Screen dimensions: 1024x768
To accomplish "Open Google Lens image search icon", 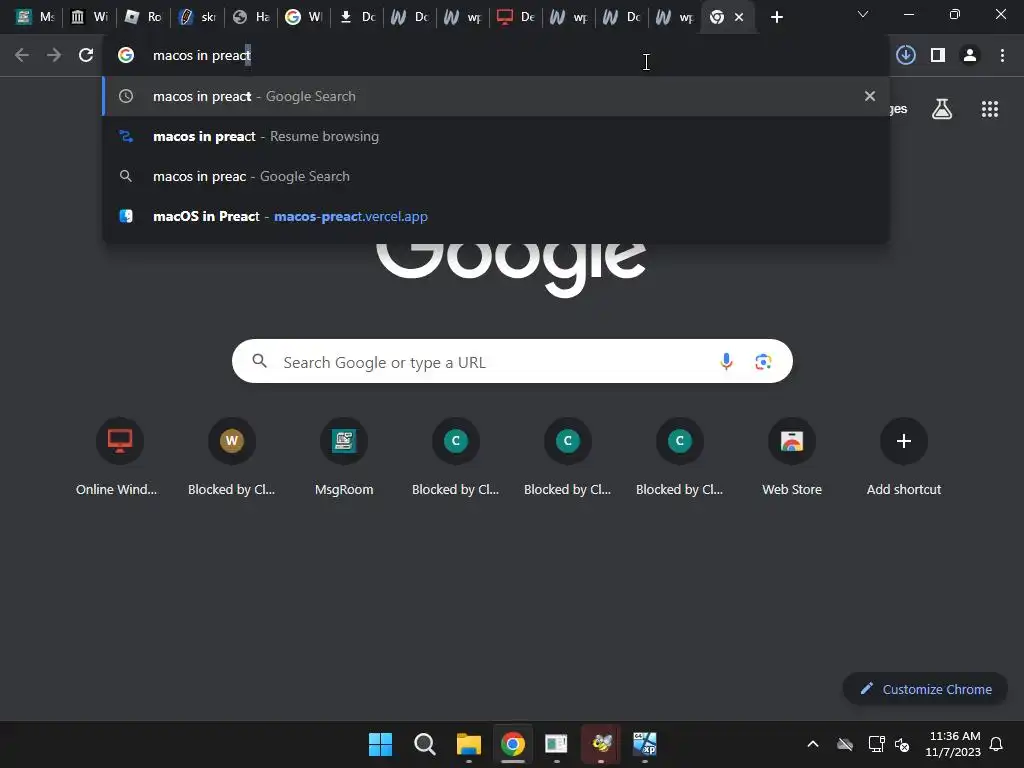I will 763,361.
